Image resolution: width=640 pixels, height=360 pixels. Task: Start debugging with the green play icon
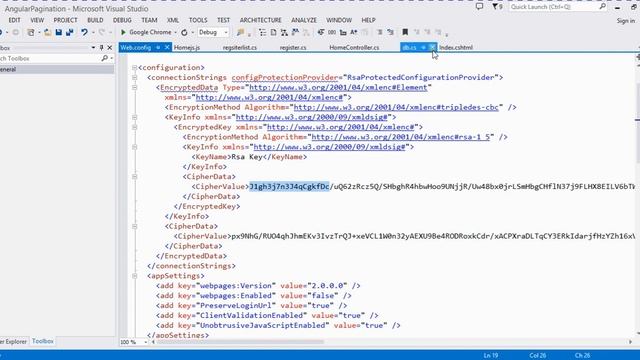pos(123,32)
